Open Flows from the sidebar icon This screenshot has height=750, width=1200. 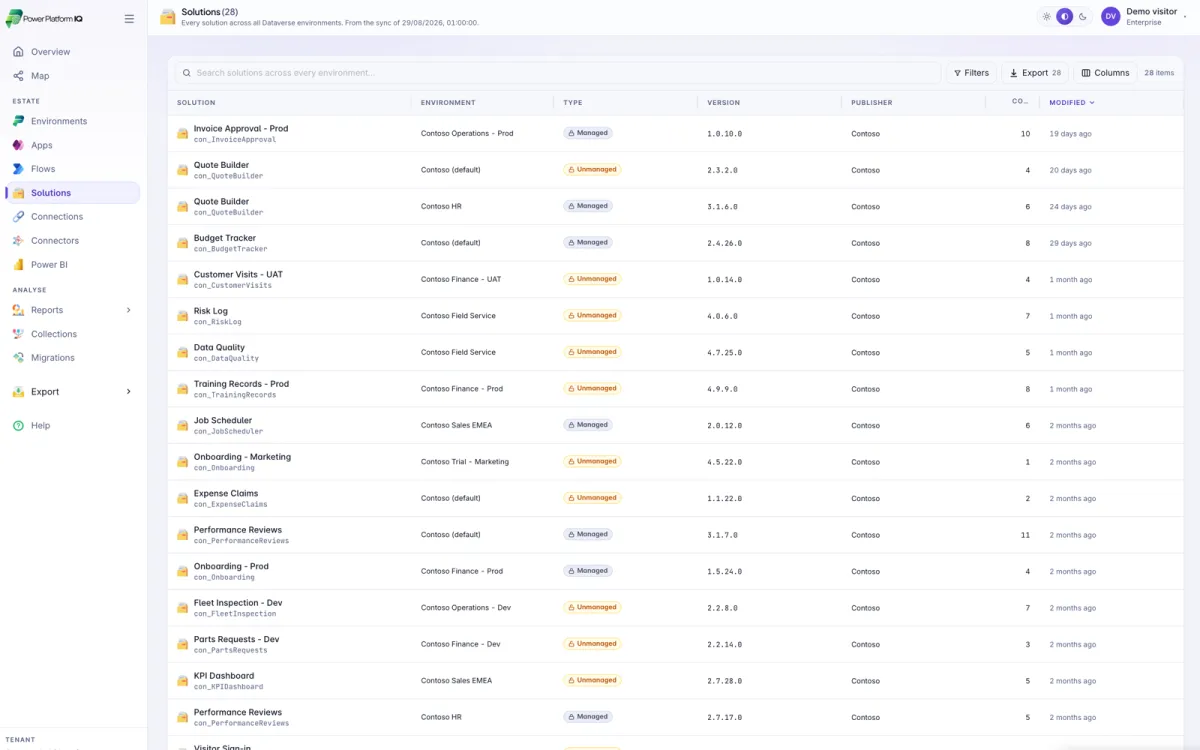[x=19, y=169]
